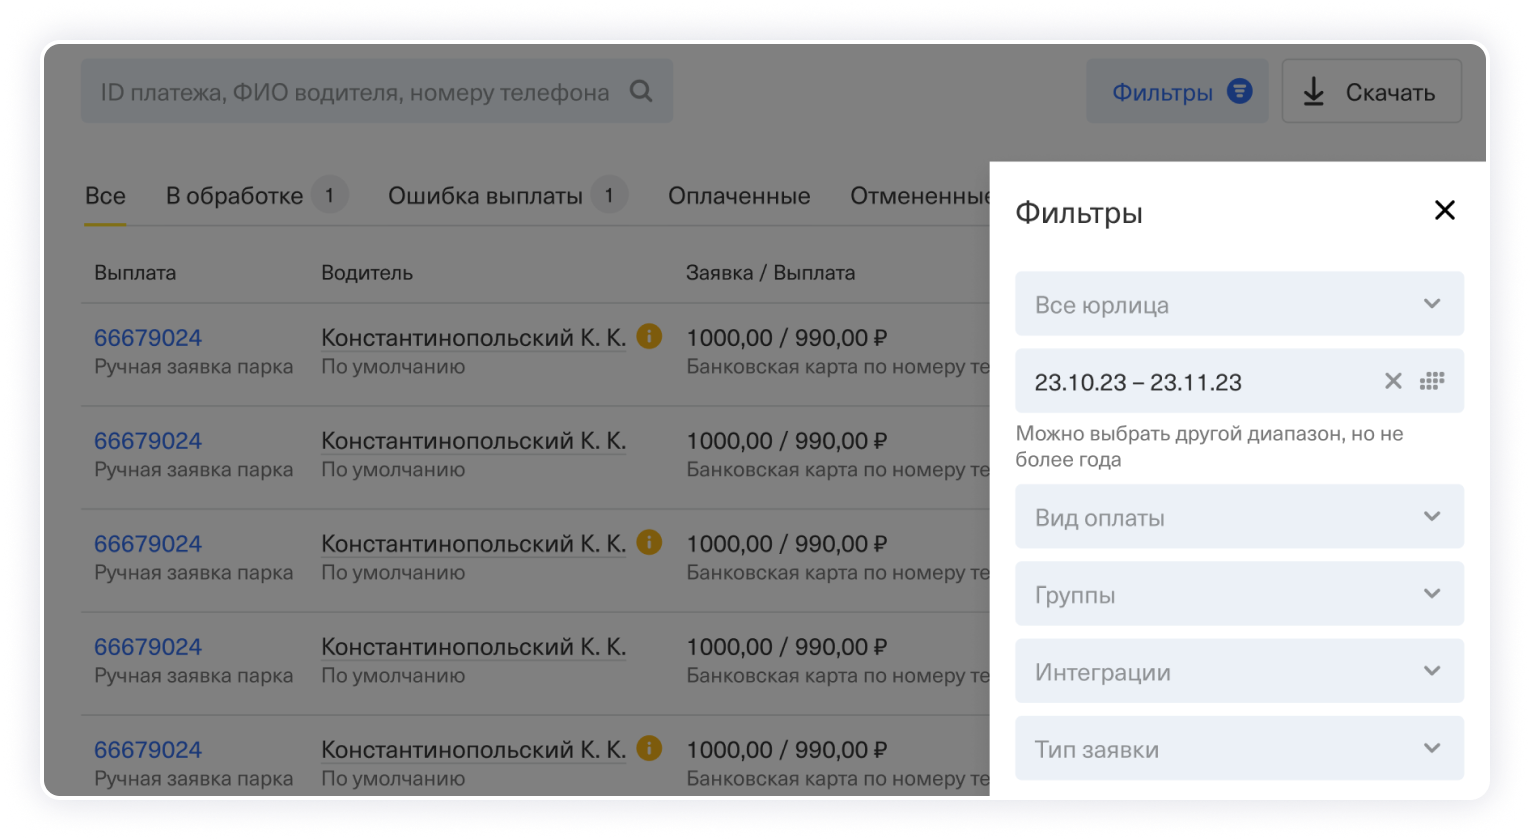Click info icon in fifth driver row
The image size is (1530, 840).
tap(649, 748)
